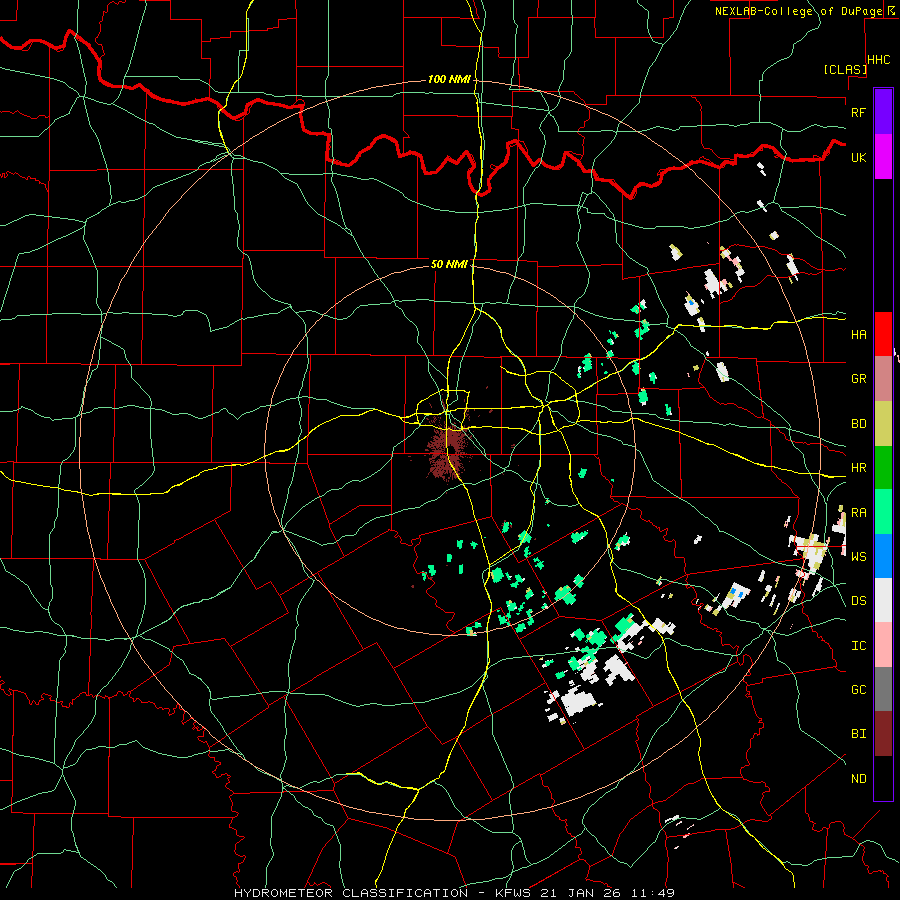Click the light green RA swatch
This screenshot has height=900, width=900.
883,512
